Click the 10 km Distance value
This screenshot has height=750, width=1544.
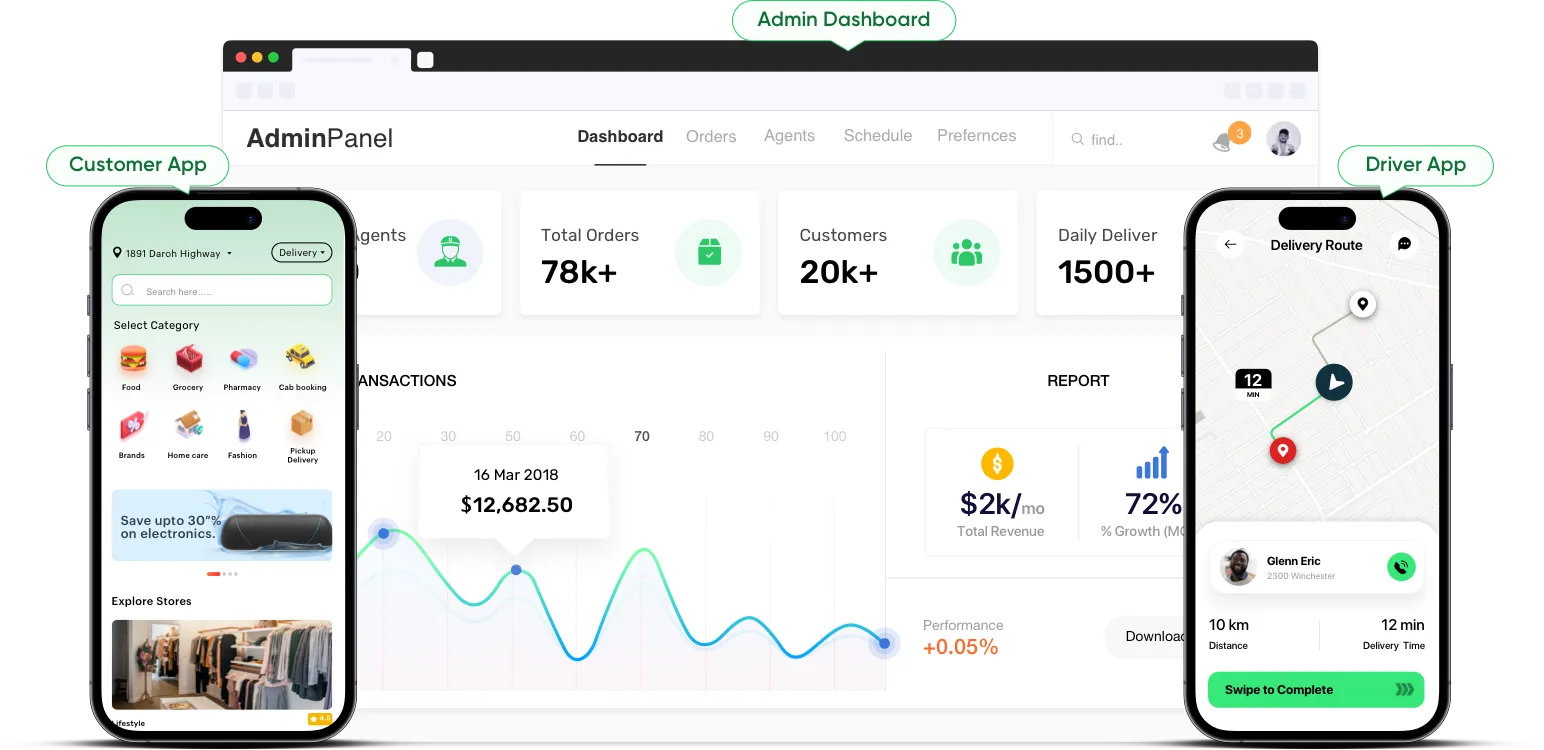click(x=1229, y=625)
